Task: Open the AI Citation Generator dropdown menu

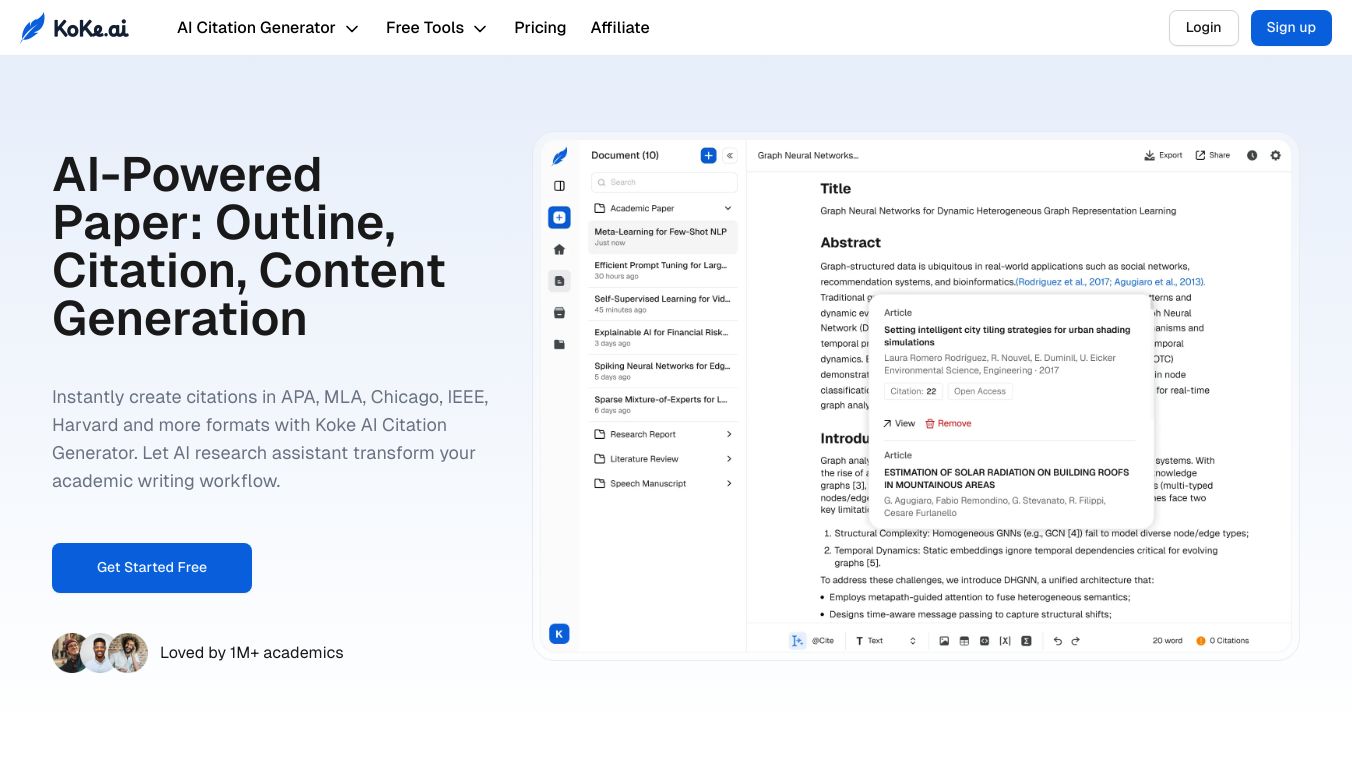Action: click(x=267, y=28)
